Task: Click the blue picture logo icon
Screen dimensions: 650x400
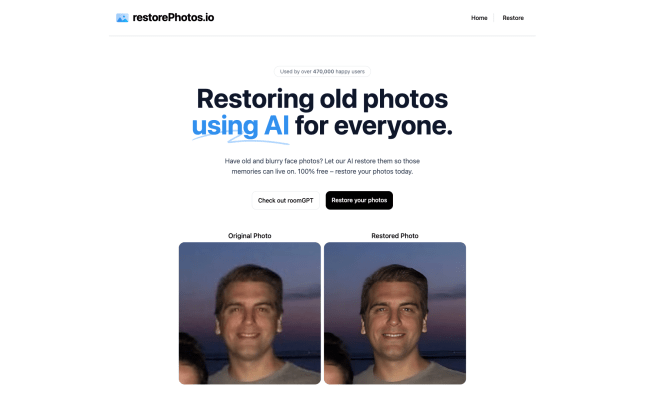Action: tap(122, 18)
